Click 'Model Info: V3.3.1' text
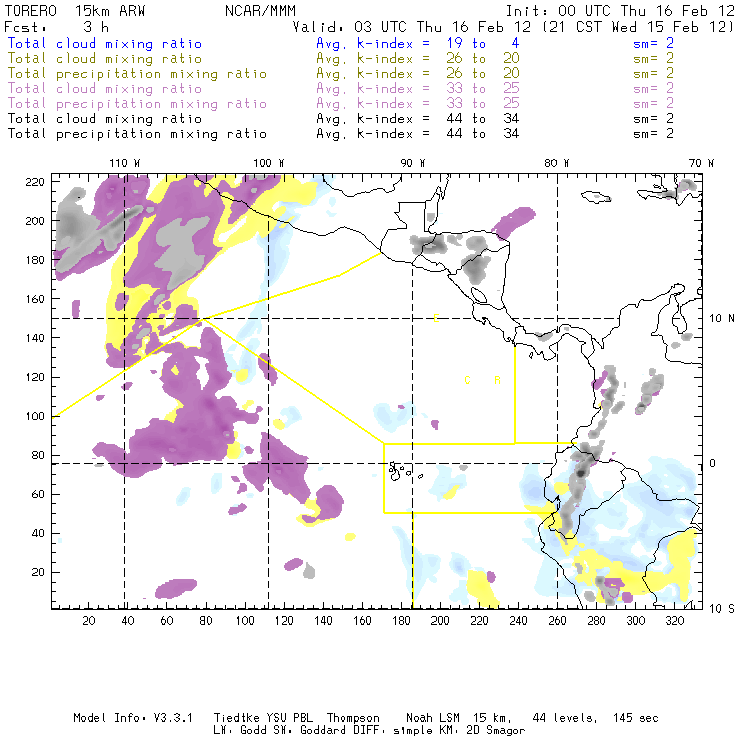Screen dimensions: 740x740 coord(133,718)
